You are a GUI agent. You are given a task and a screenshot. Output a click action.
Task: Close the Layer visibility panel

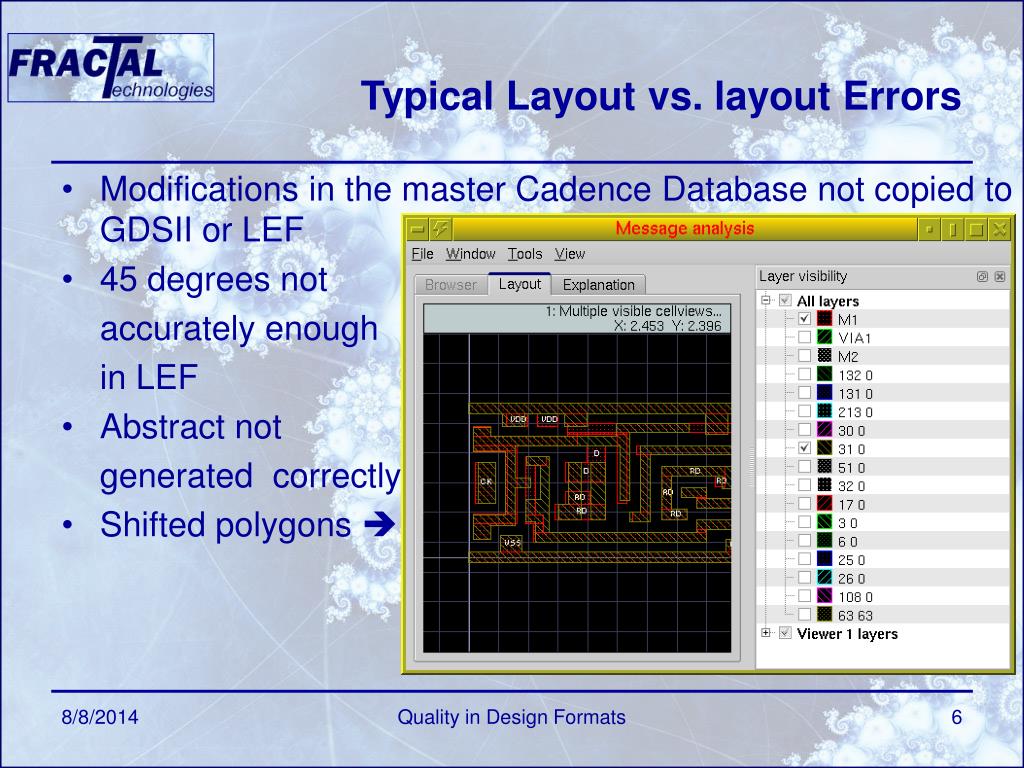click(x=1000, y=277)
